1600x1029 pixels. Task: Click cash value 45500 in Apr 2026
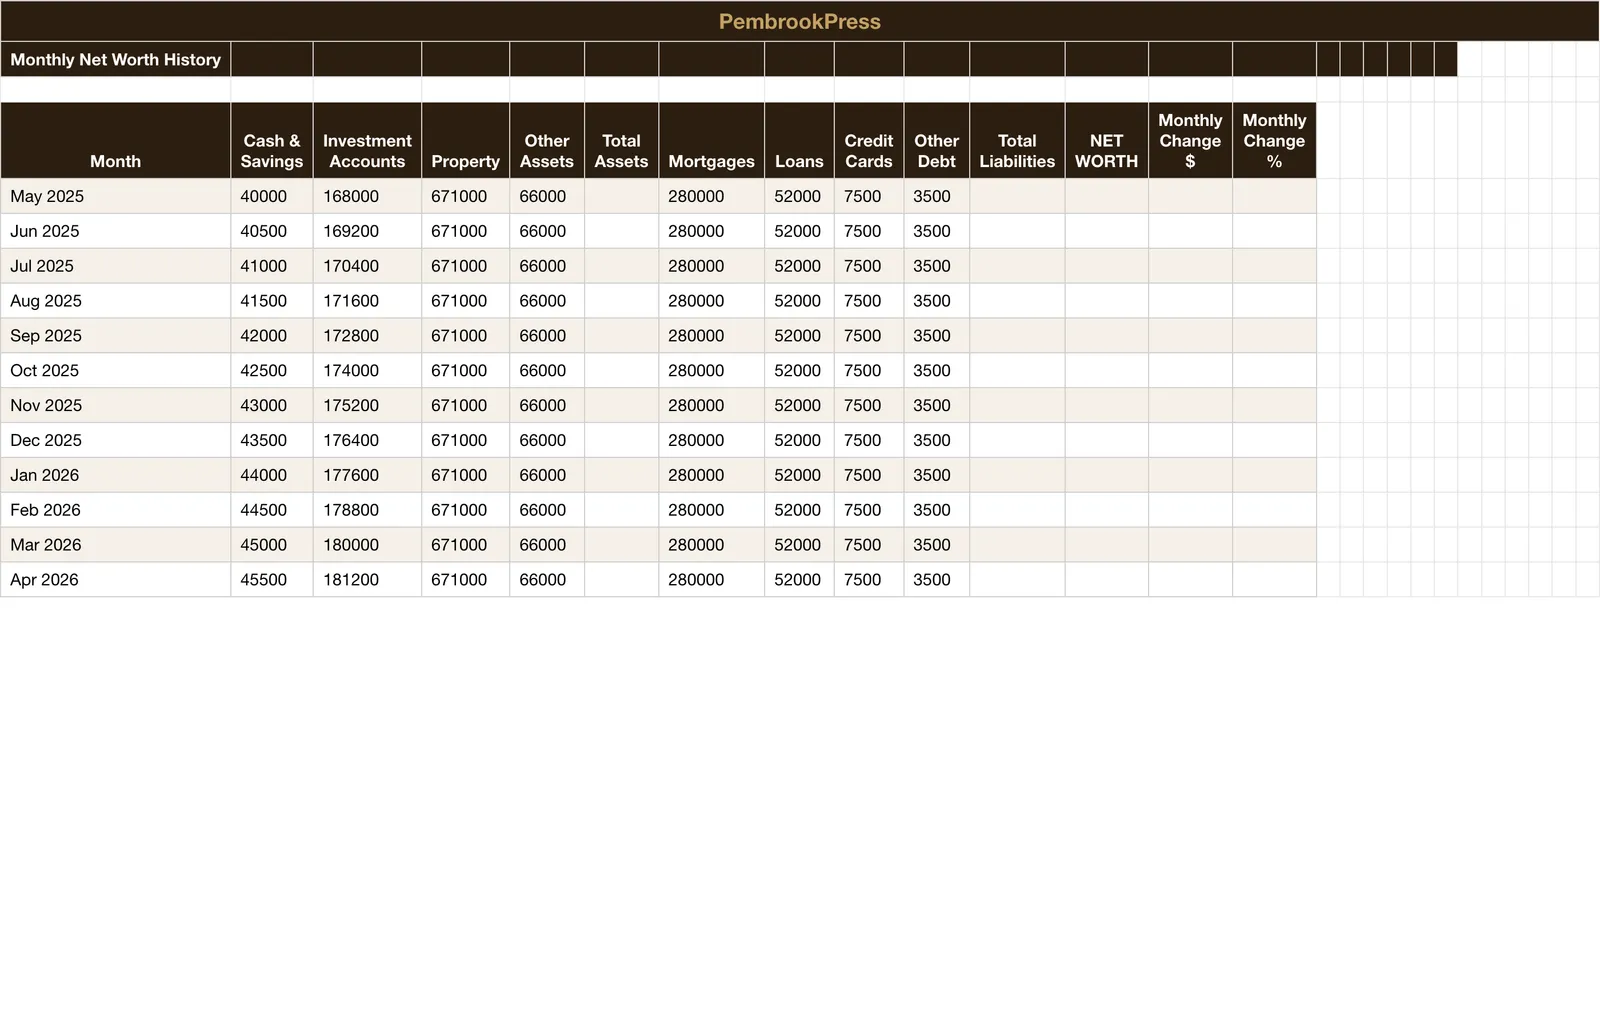coord(272,580)
